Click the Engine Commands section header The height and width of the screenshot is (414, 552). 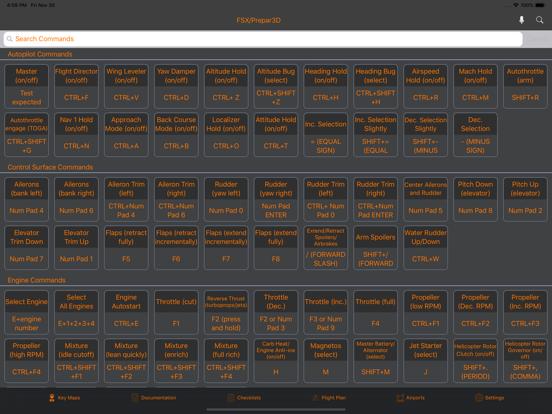pos(37,280)
